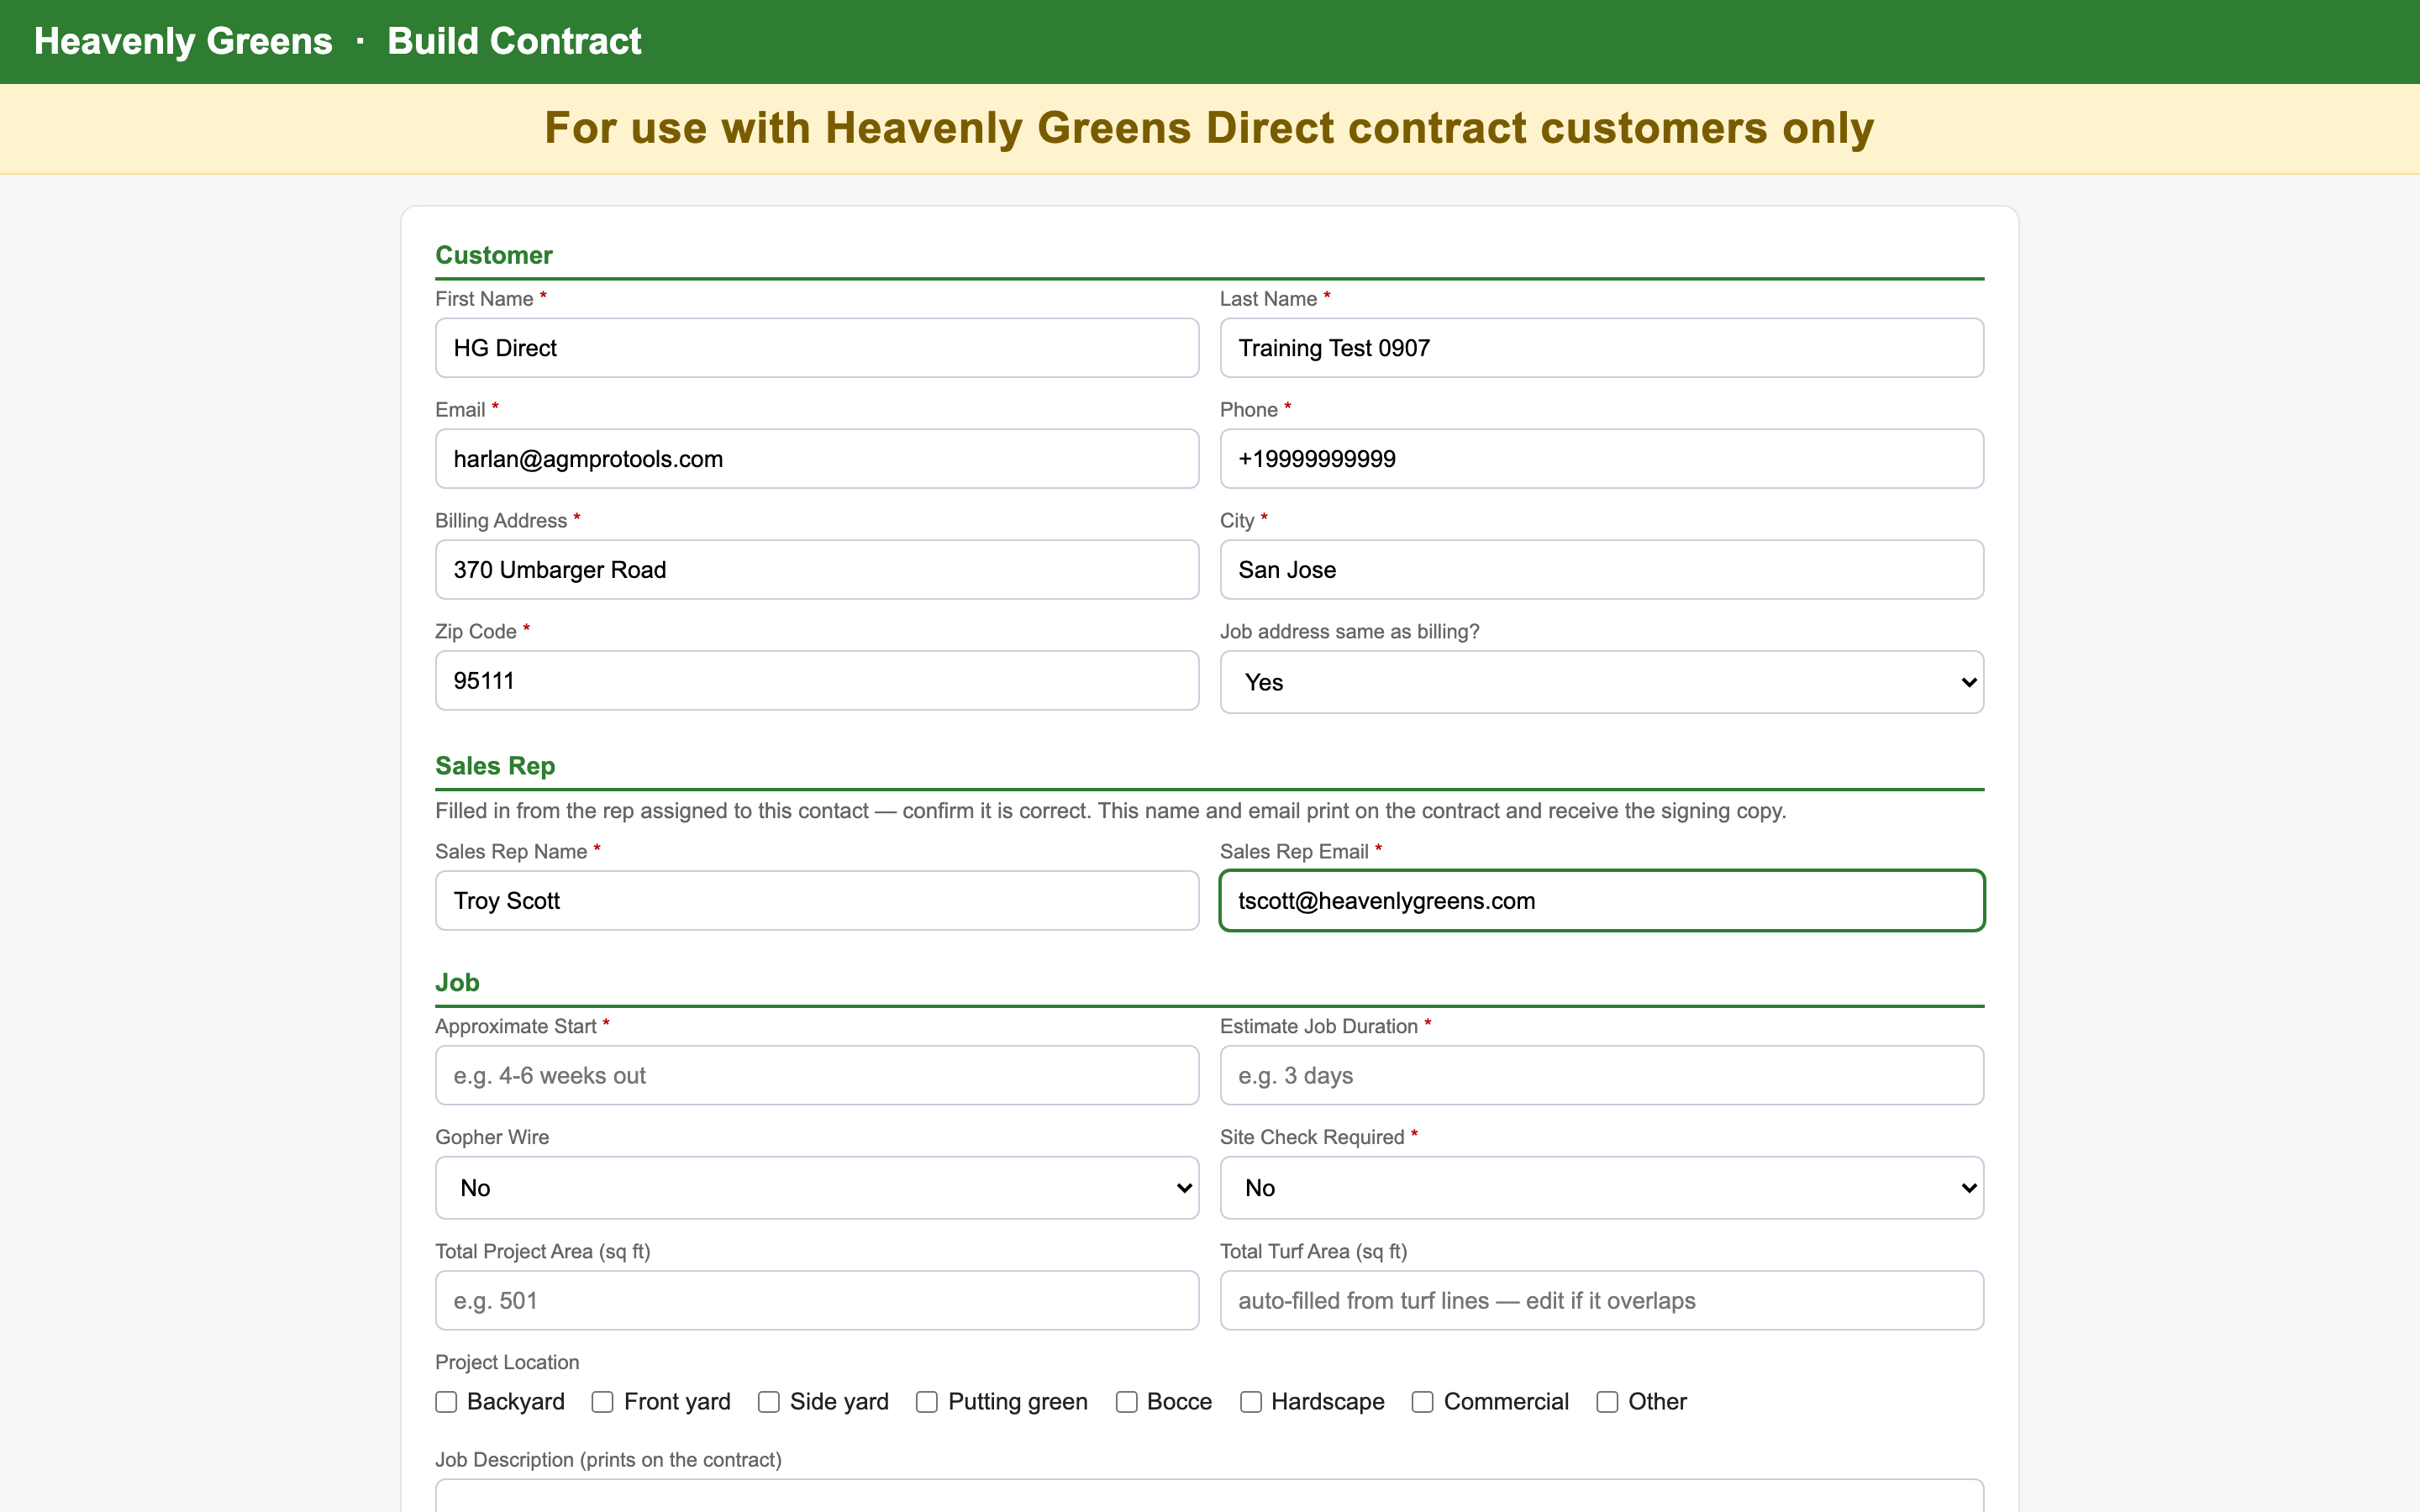Click the Direct contract customers only banner text
The image size is (2420, 1512).
coord(1209,128)
